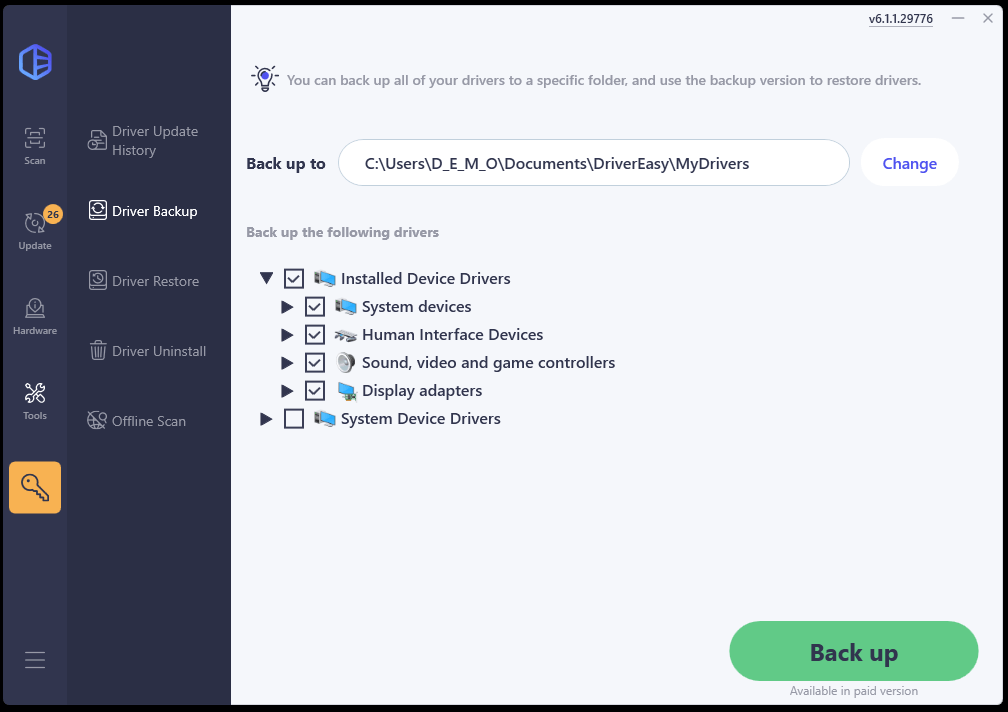This screenshot has width=1008, height=712.
Task: Click the Sound controllers speaker icon
Action: 346,362
